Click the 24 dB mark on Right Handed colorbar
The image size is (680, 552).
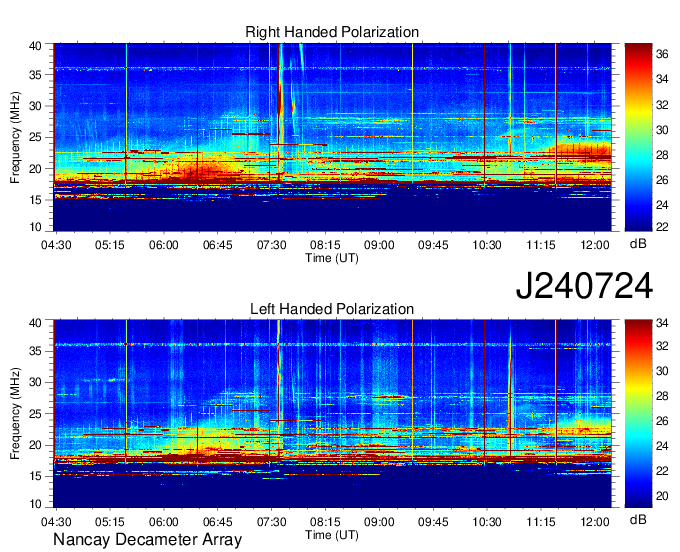click(662, 205)
